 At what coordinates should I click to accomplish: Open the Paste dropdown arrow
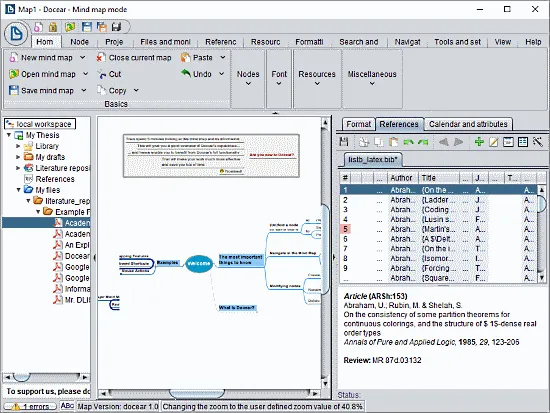click(x=223, y=58)
